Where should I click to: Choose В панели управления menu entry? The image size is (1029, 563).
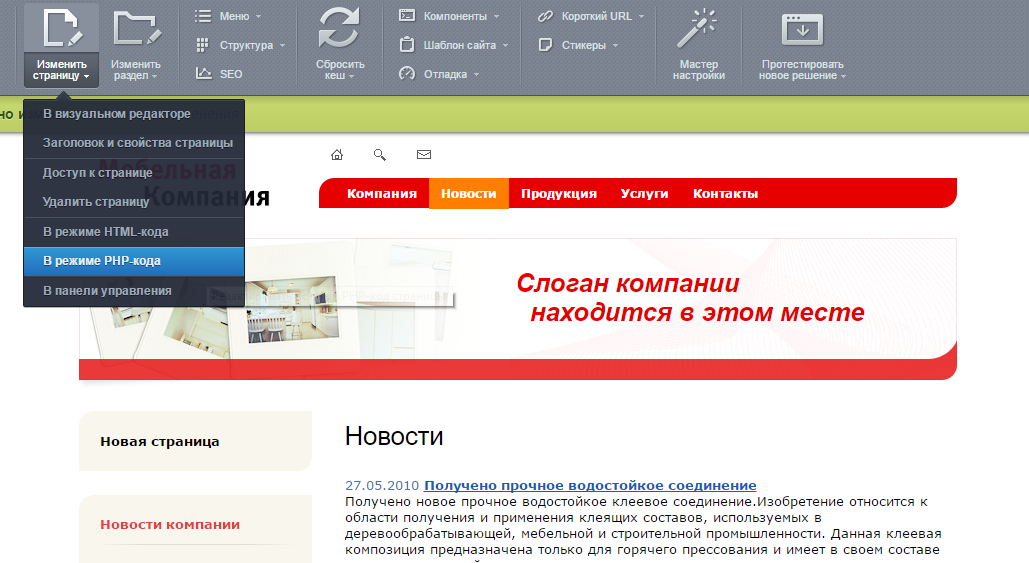click(x=134, y=291)
